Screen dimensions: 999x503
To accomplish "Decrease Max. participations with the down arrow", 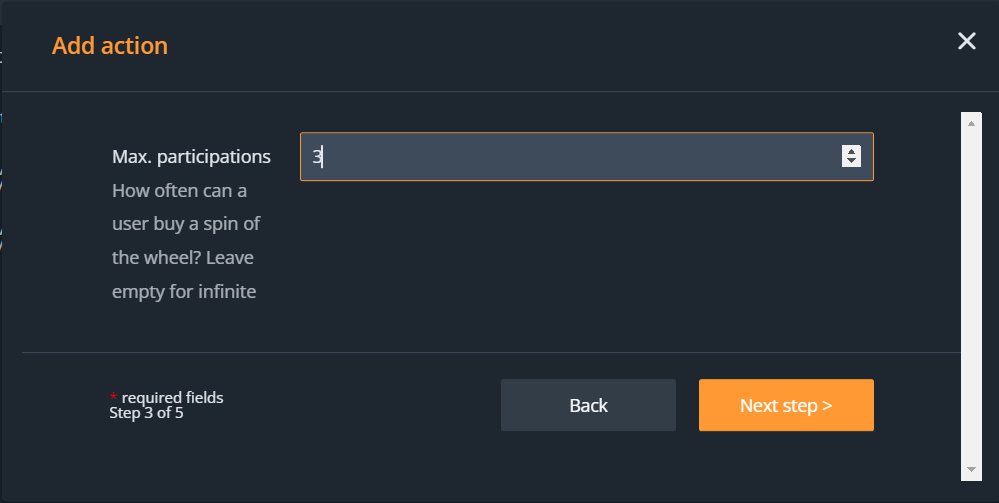I will coord(851,161).
